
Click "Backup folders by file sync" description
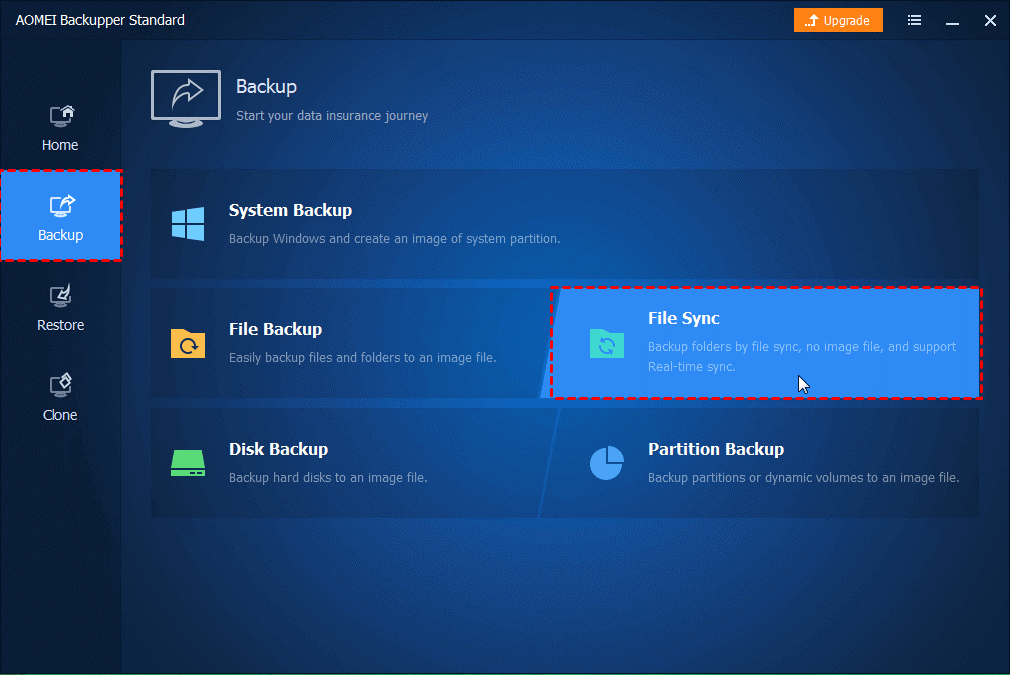tap(802, 356)
